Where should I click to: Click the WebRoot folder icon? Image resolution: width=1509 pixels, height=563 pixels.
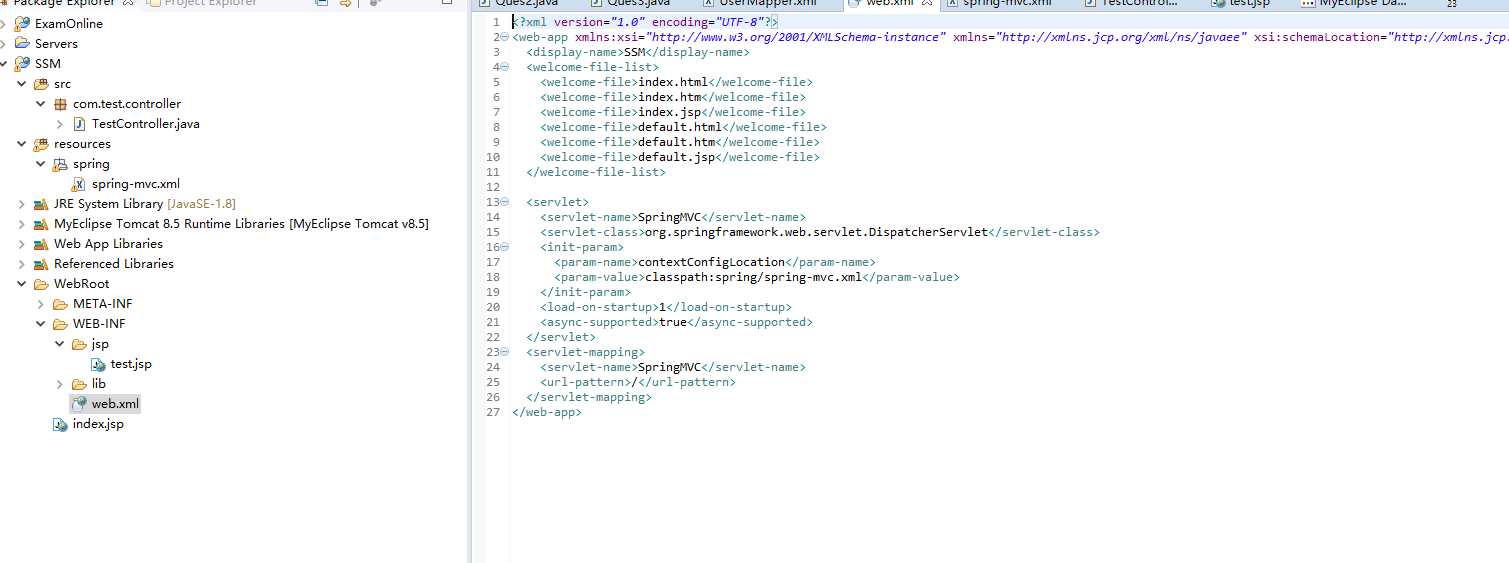pyautogui.click(x=41, y=283)
